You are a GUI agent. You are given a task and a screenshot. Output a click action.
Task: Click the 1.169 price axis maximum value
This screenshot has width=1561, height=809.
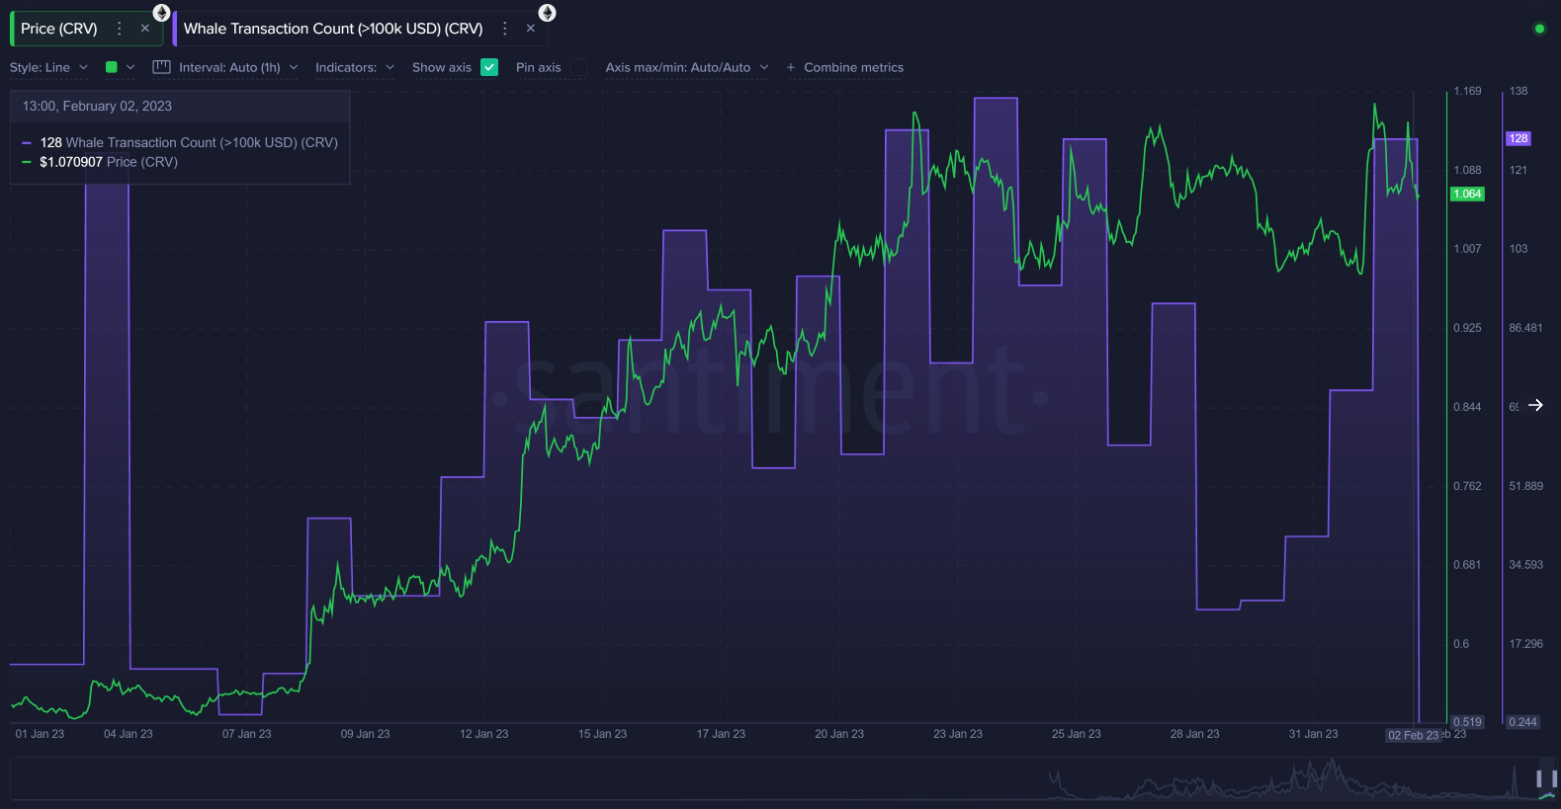pyautogui.click(x=1467, y=91)
